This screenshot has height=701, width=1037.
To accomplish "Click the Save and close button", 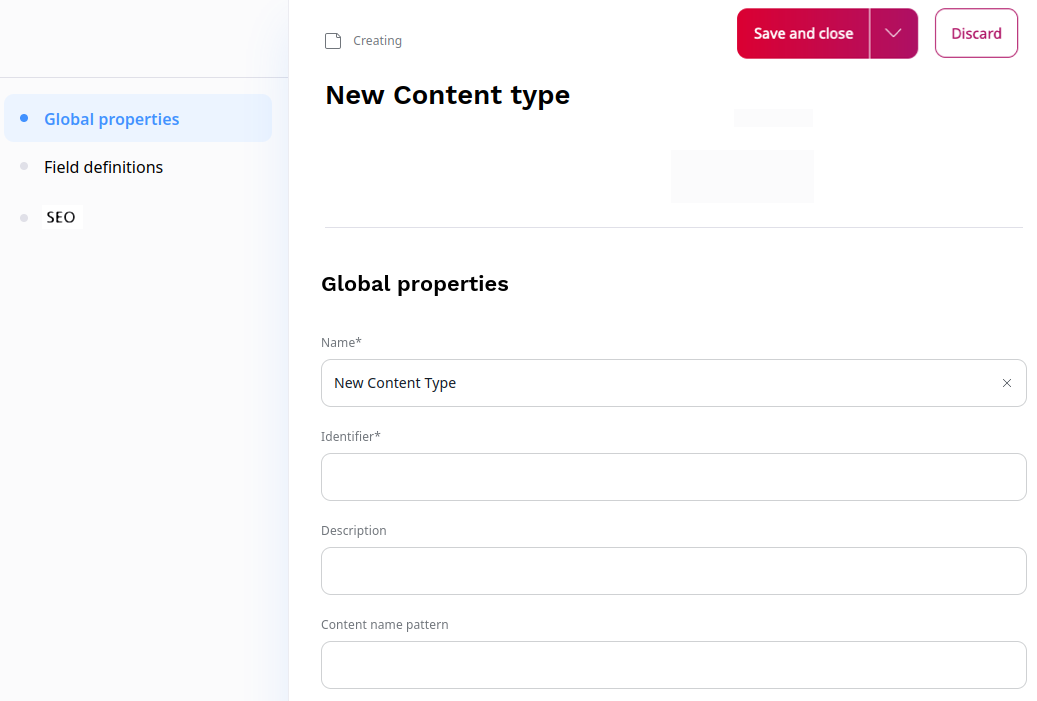I will 802,32.
